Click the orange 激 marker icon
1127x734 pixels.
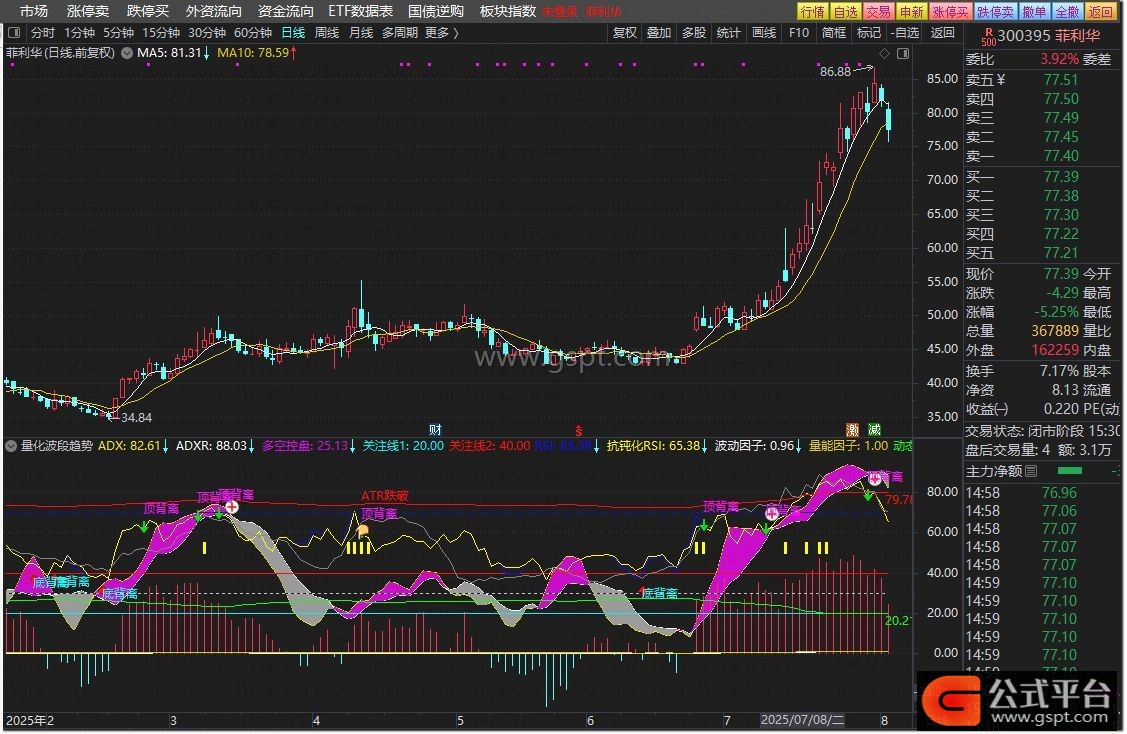tap(853, 429)
